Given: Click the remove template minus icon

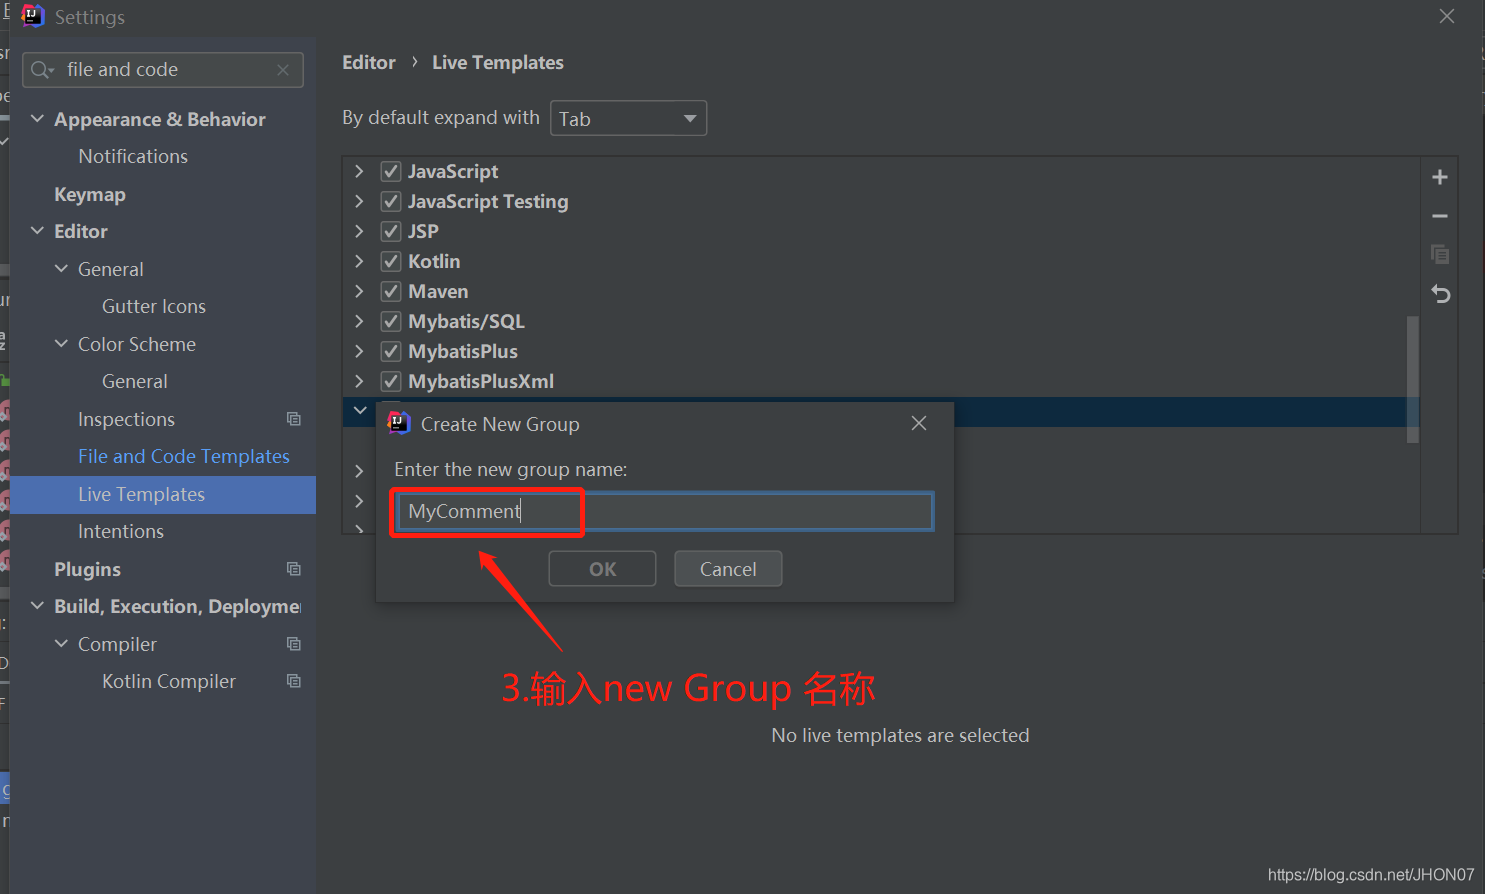Looking at the screenshot, I should 1440,216.
